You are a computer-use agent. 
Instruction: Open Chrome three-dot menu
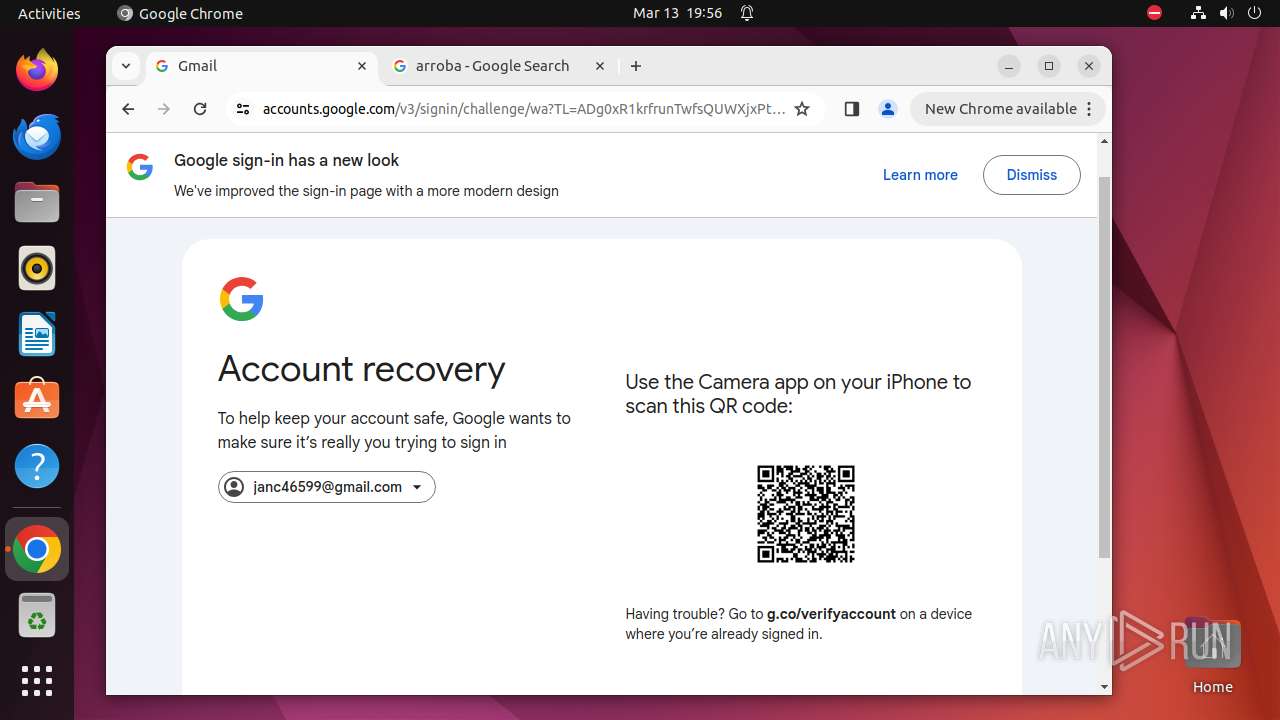pyautogui.click(x=1089, y=109)
